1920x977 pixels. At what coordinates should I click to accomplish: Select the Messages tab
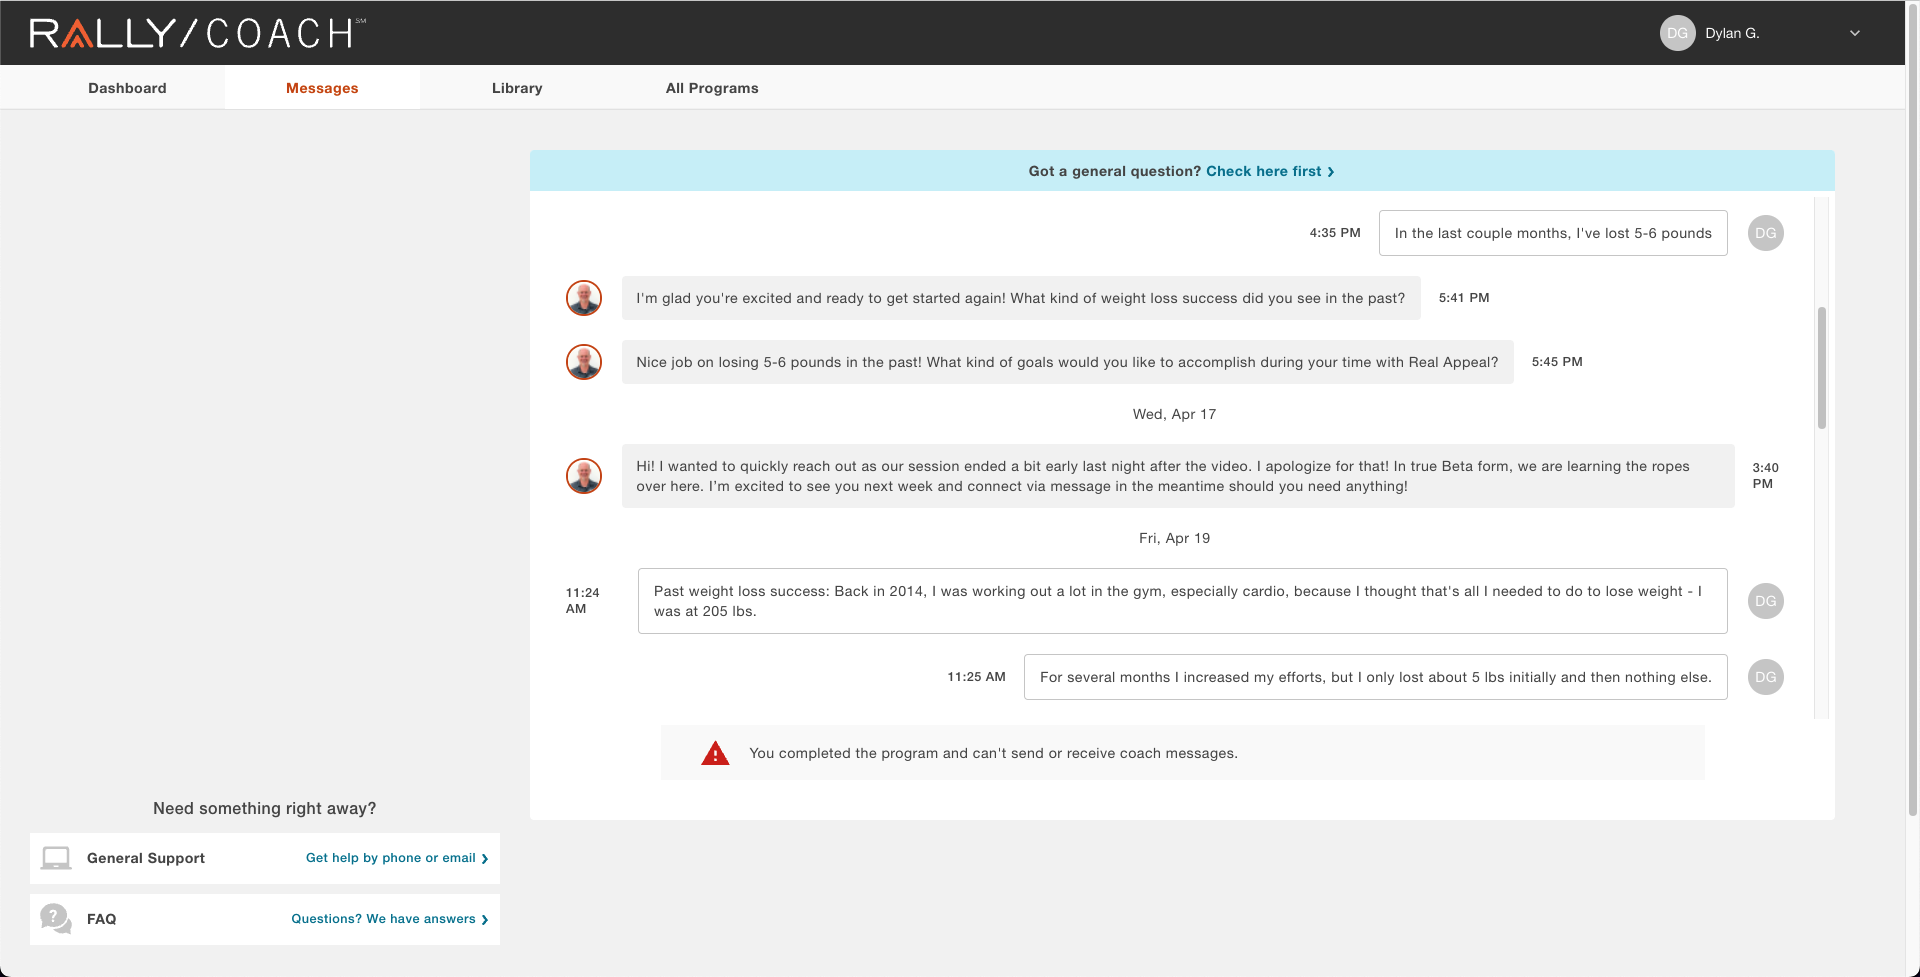pyautogui.click(x=322, y=88)
